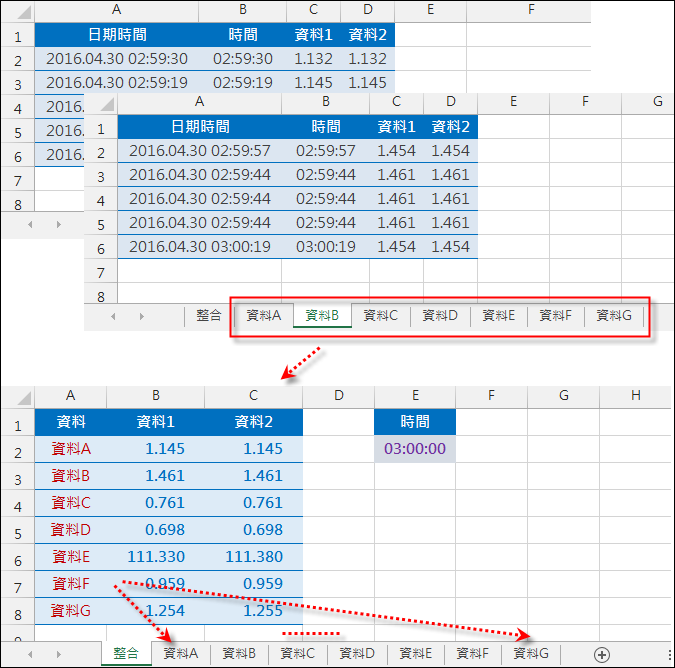
Task: Select the 資料G row's value 1.255
Action: coord(254,611)
